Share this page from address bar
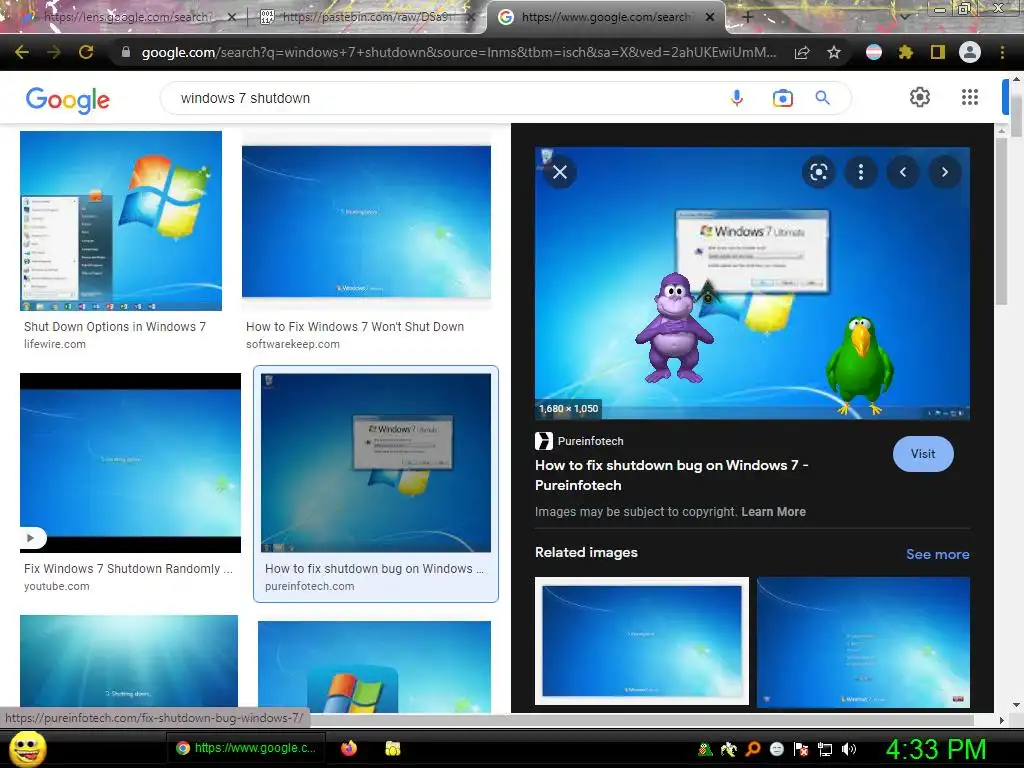Viewport: 1024px width, 768px height. [x=802, y=52]
